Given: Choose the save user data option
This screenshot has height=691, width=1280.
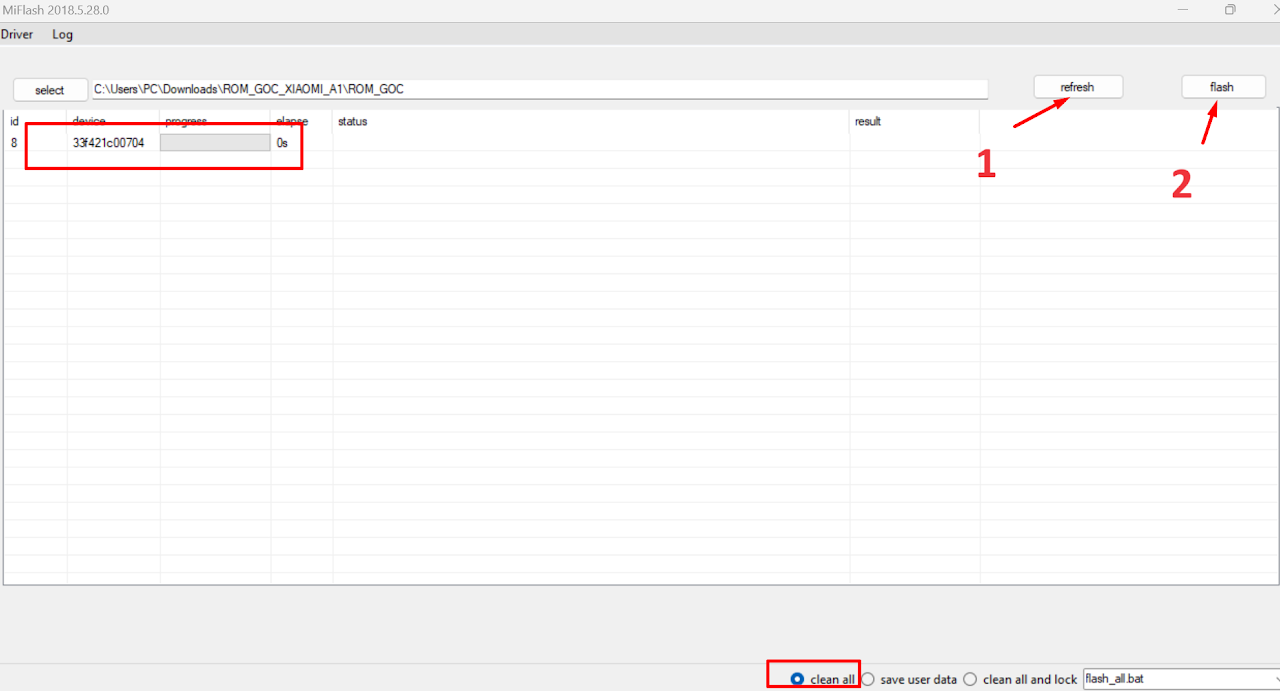Looking at the screenshot, I should click(x=868, y=679).
